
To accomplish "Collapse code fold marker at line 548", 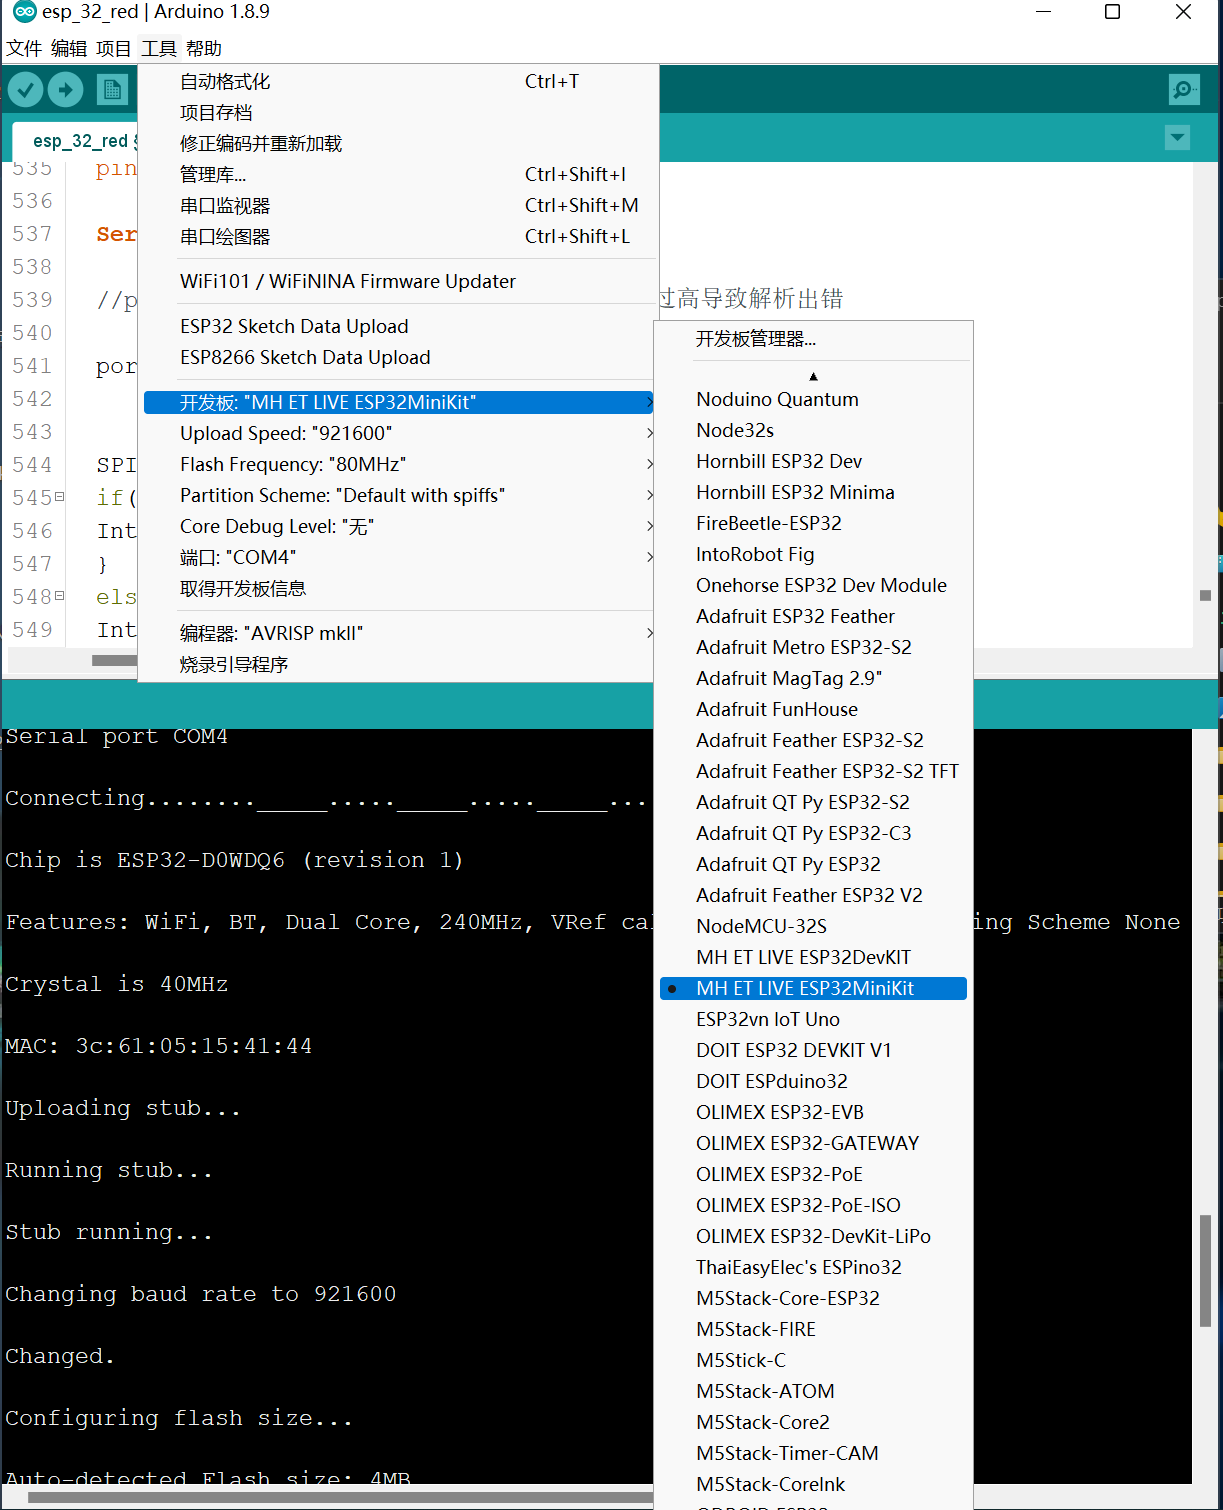I will (59, 595).
